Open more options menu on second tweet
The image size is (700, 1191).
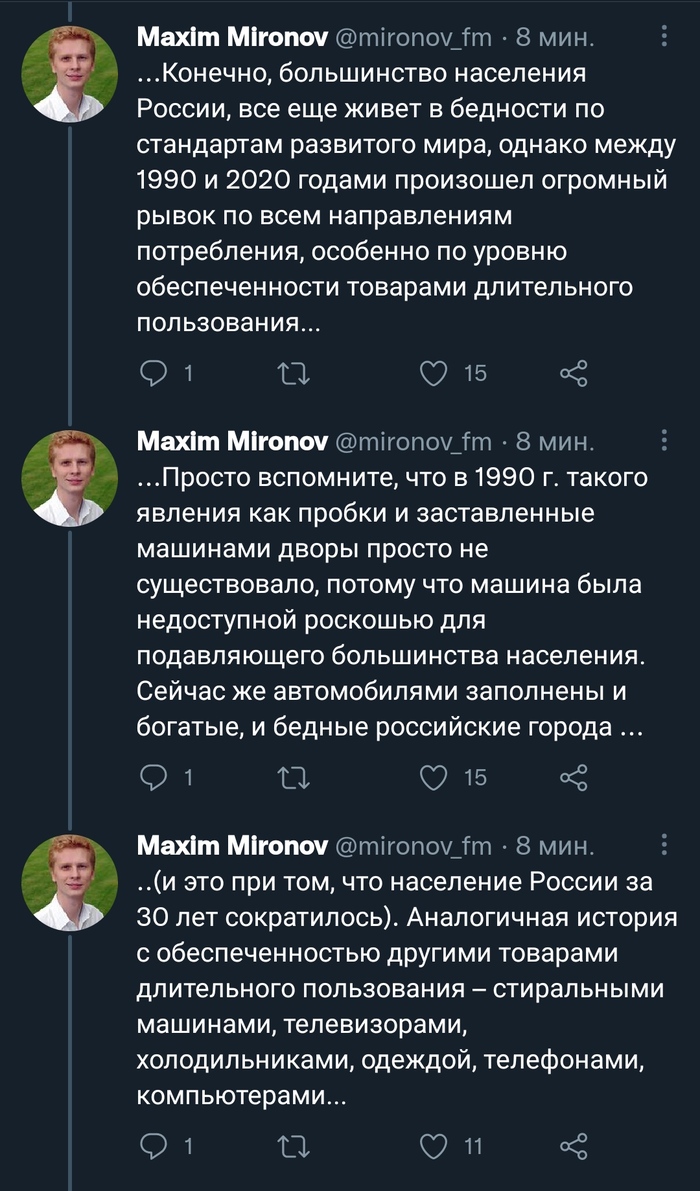tap(666, 440)
